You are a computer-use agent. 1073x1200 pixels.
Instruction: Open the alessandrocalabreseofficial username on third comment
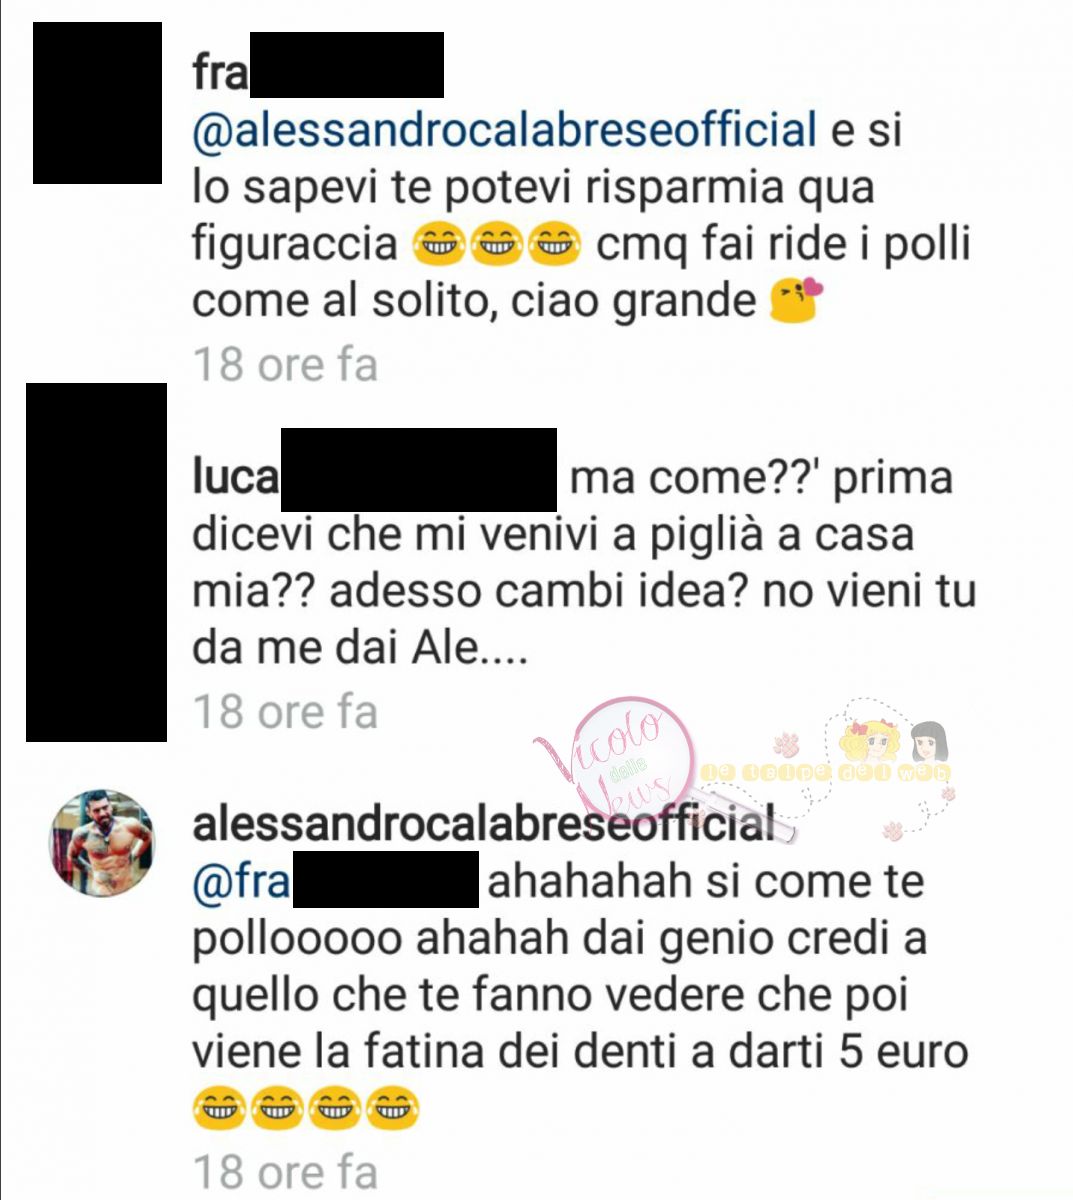click(x=484, y=825)
